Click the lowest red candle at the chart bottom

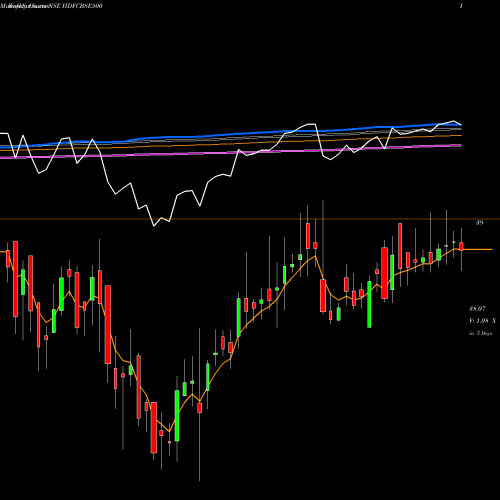tap(154, 427)
